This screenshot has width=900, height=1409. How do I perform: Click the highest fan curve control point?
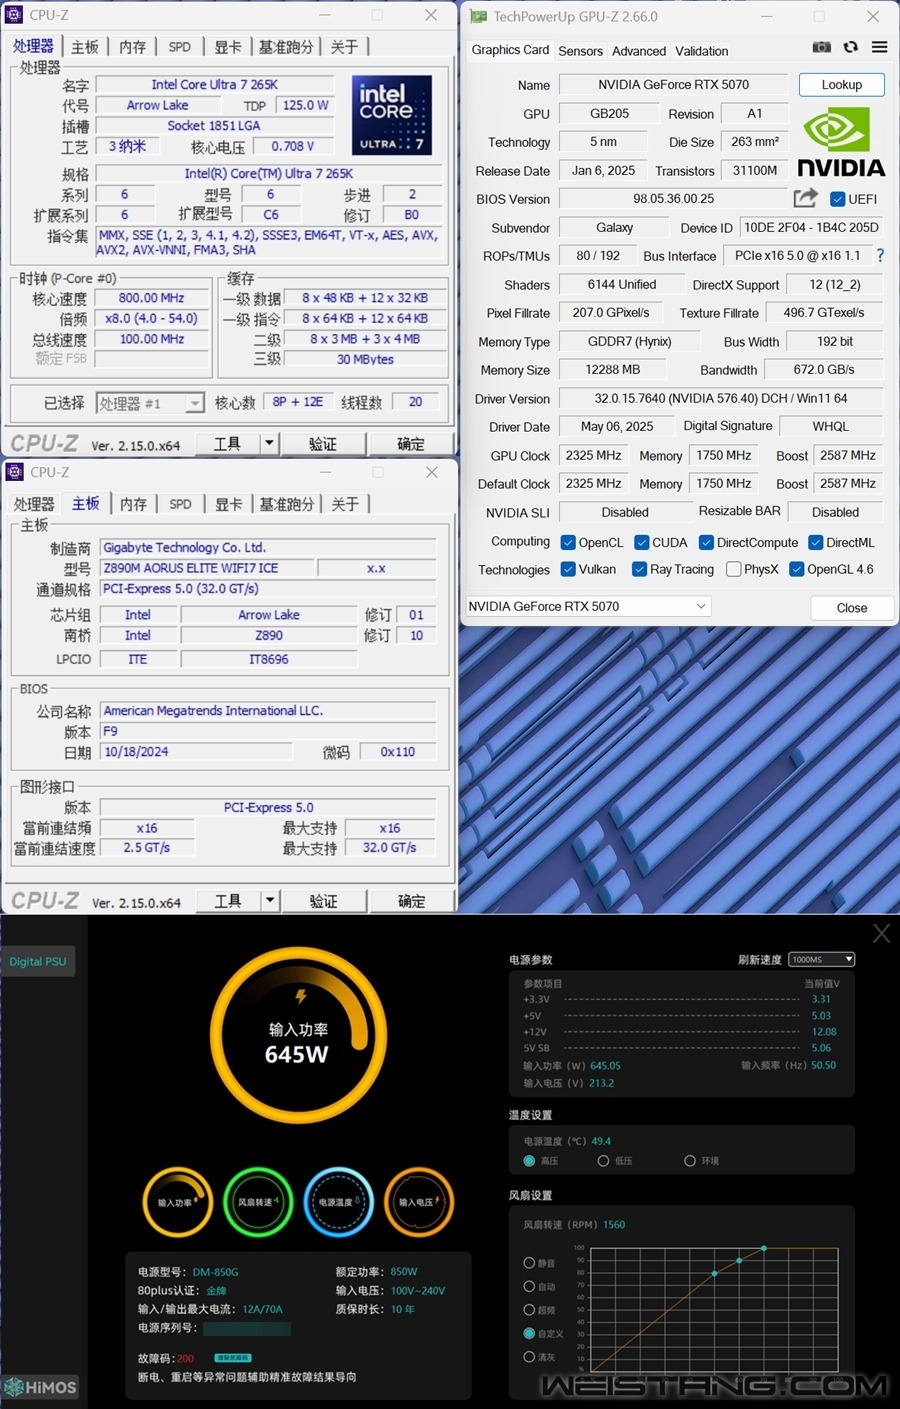tap(764, 1248)
